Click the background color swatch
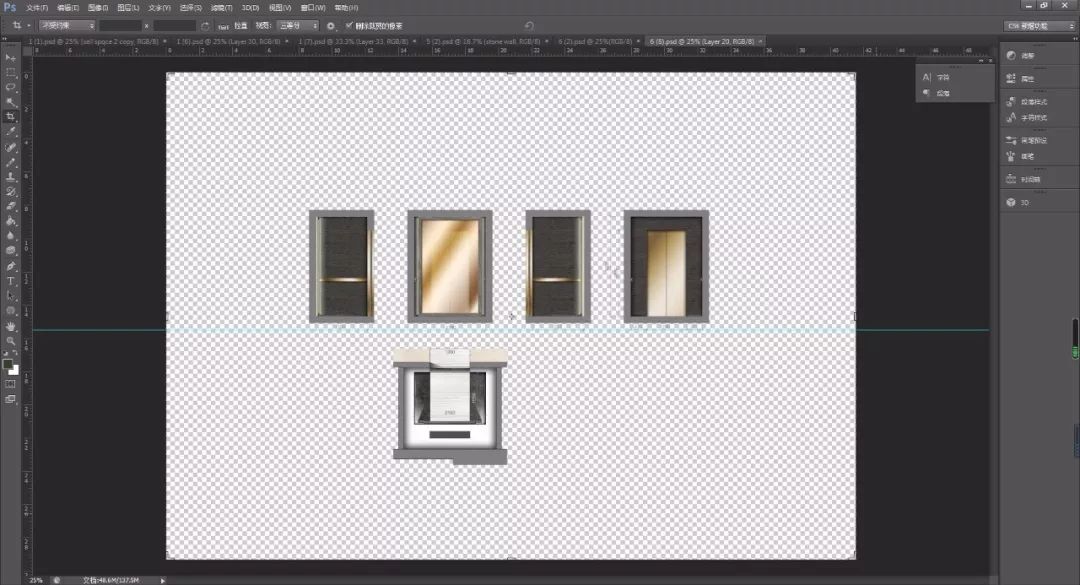1080x585 pixels. click(x=14, y=370)
